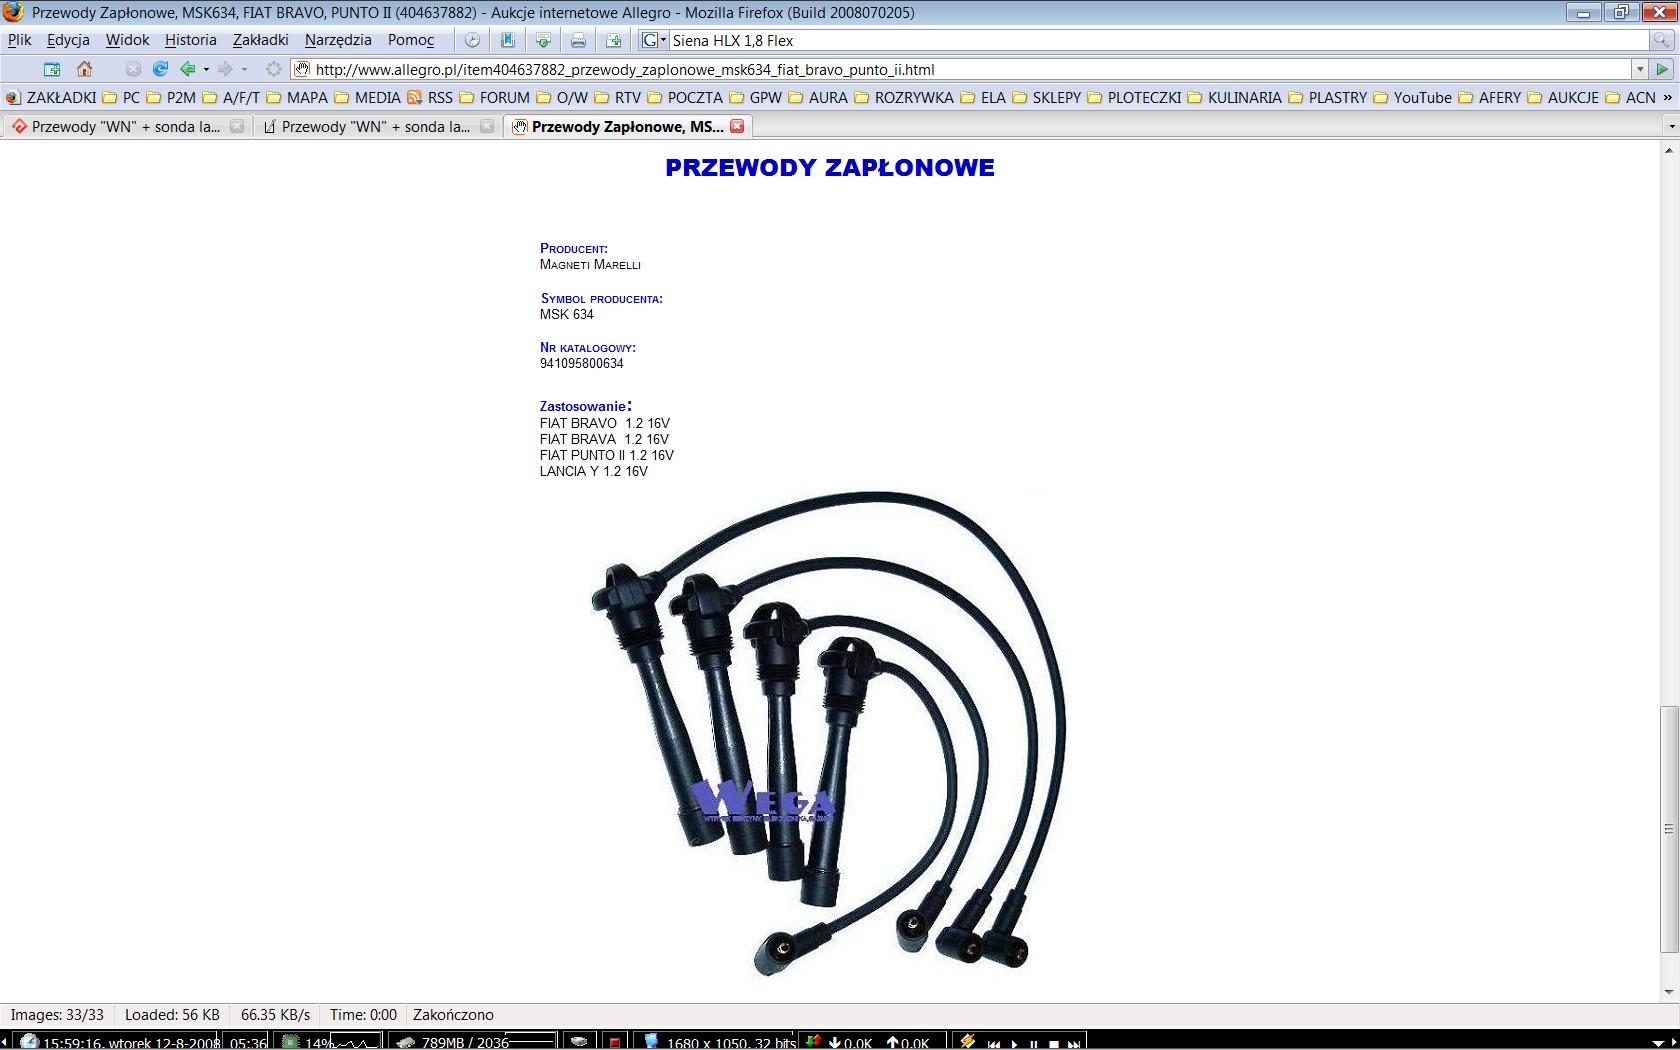This screenshot has height=1050, width=1680.
Task: Switch to first Przewody "WN" + sonda tab
Action: tap(126, 126)
